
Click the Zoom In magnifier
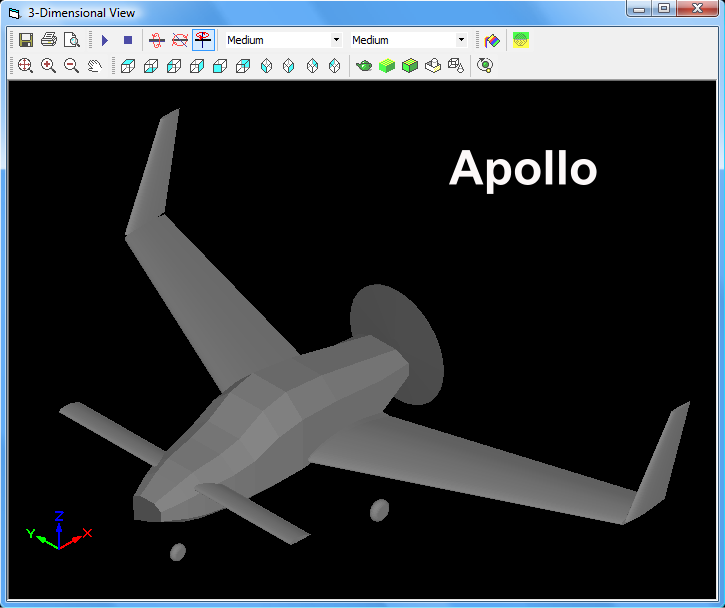coord(48,66)
